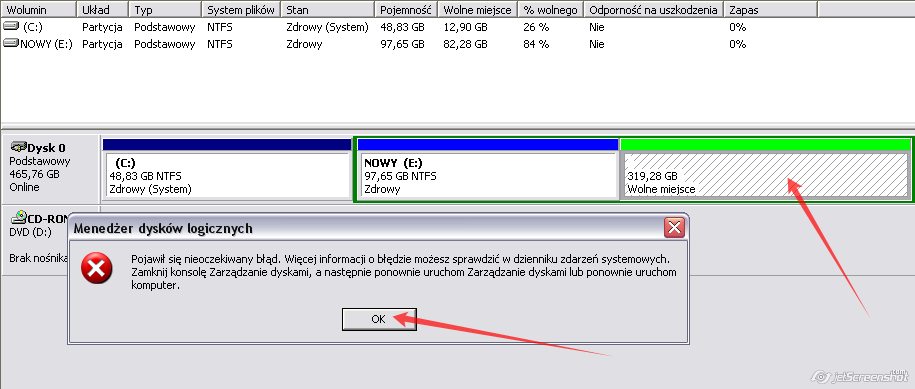This screenshot has width=915, height=389.
Task: Click Odporność na uszkodzenia column header
Action: (654, 10)
